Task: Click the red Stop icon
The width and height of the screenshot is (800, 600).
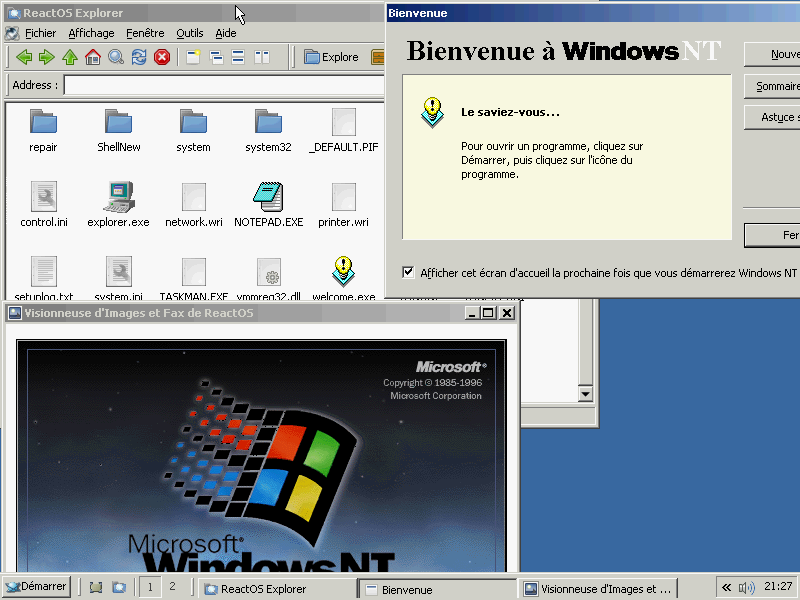Action: coord(162,57)
